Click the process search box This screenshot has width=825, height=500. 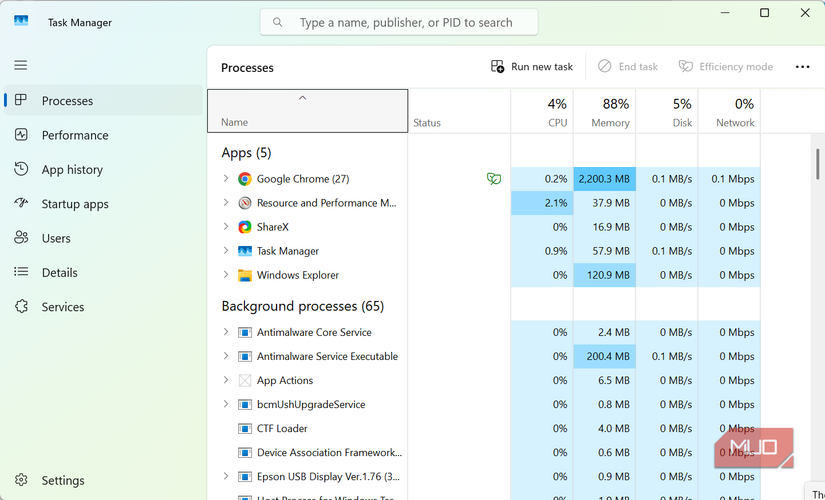pyautogui.click(x=400, y=22)
